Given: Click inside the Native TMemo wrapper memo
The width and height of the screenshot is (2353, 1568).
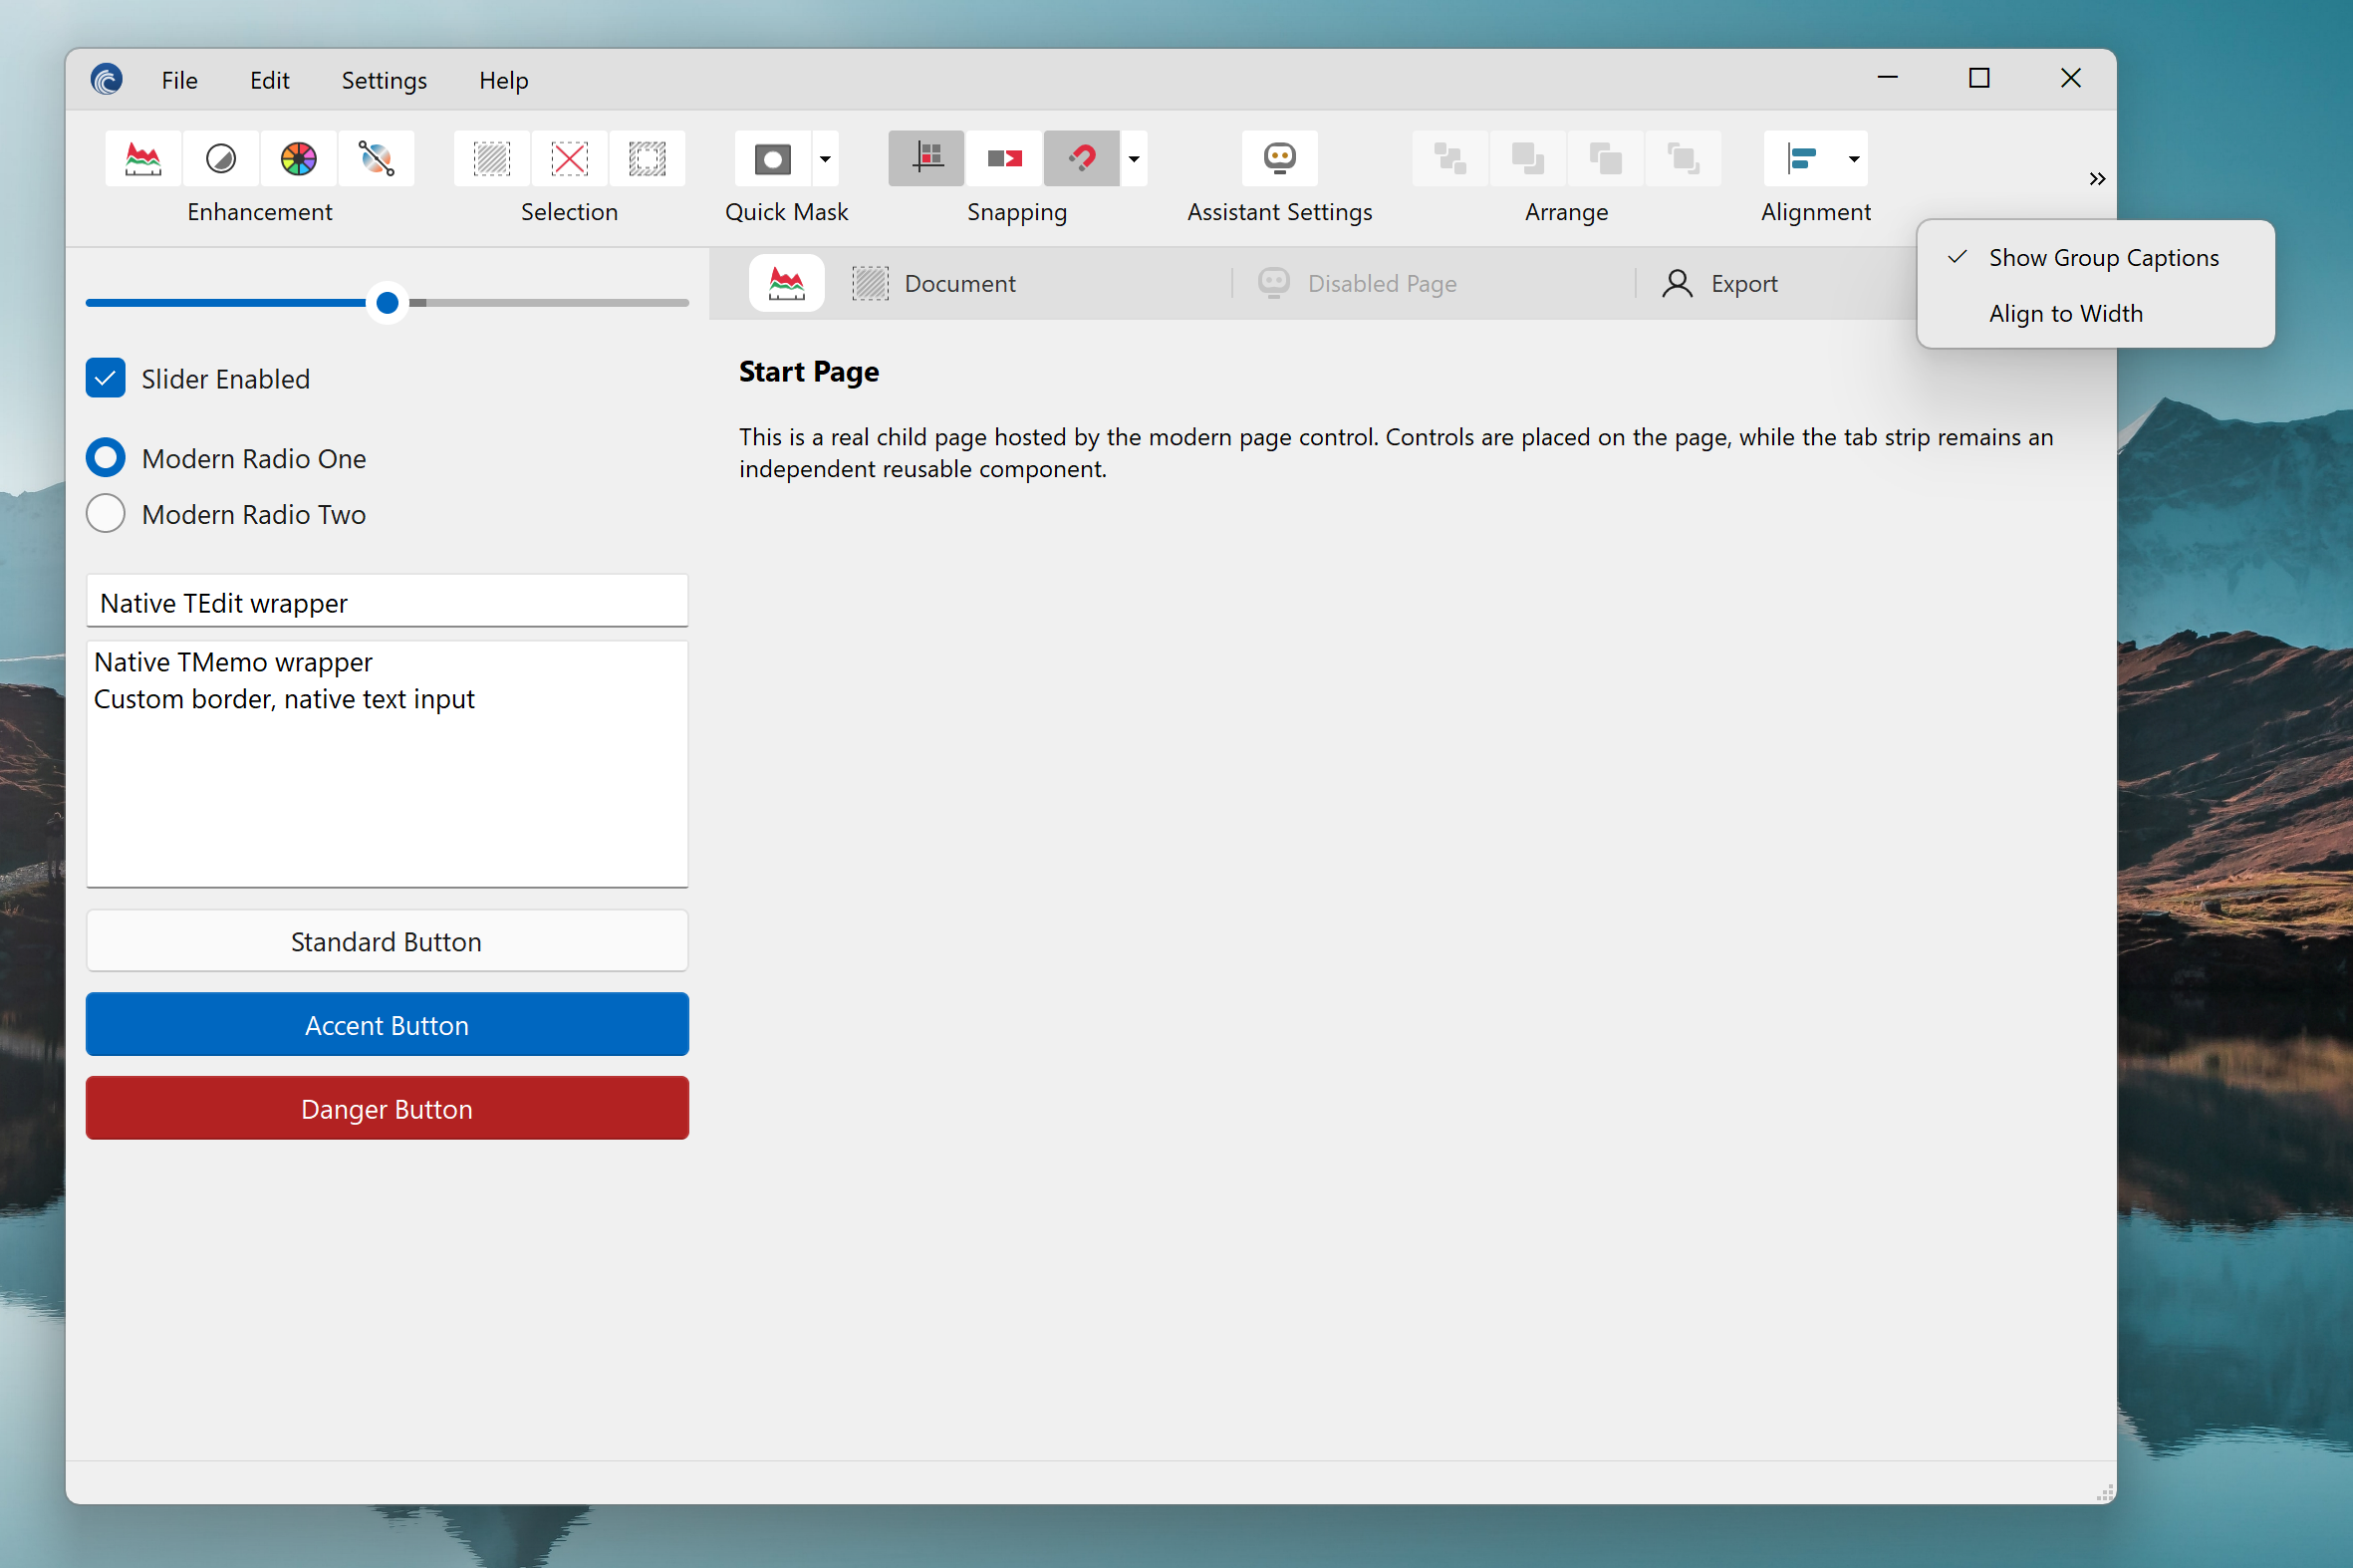Looking at the screenshot, I should (x=387, y=764).
